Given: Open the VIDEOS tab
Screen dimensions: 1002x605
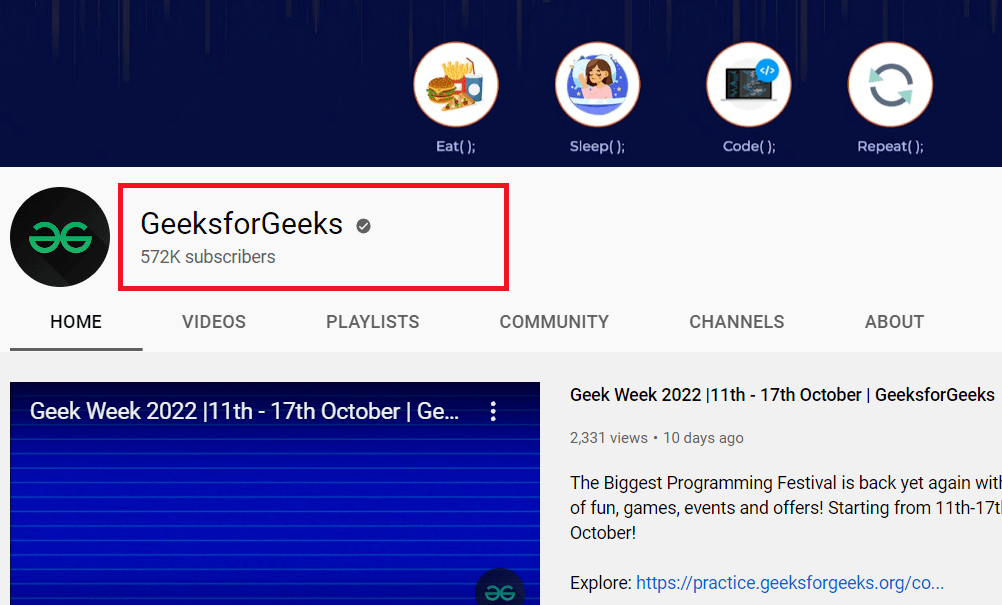Looking at the screenshot, I should tap(213, 322).
